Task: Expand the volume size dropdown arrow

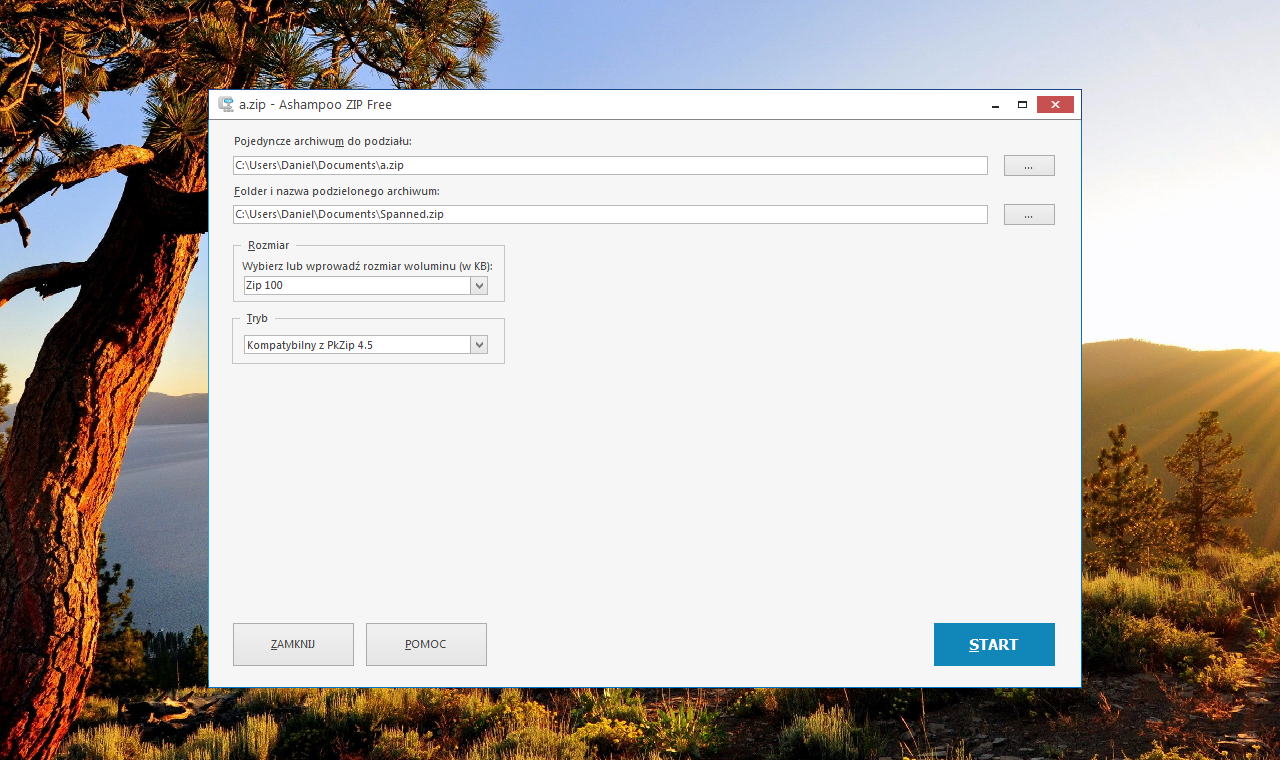Action: [480, 286]
